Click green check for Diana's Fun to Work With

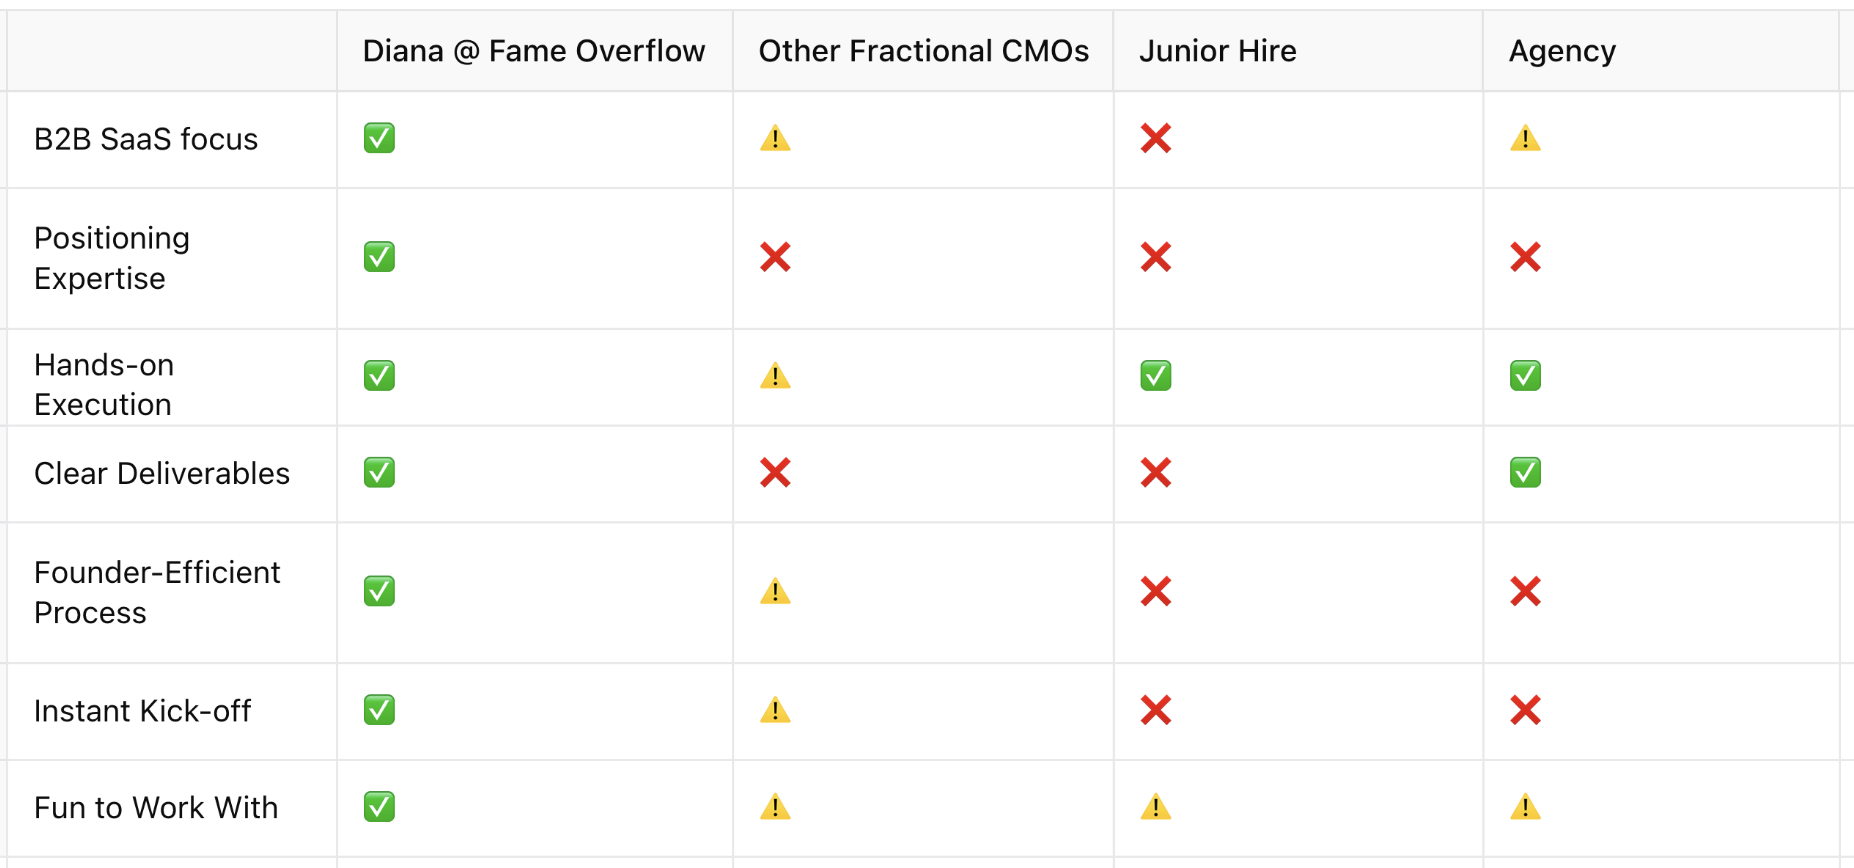click(x=379, y=806)
